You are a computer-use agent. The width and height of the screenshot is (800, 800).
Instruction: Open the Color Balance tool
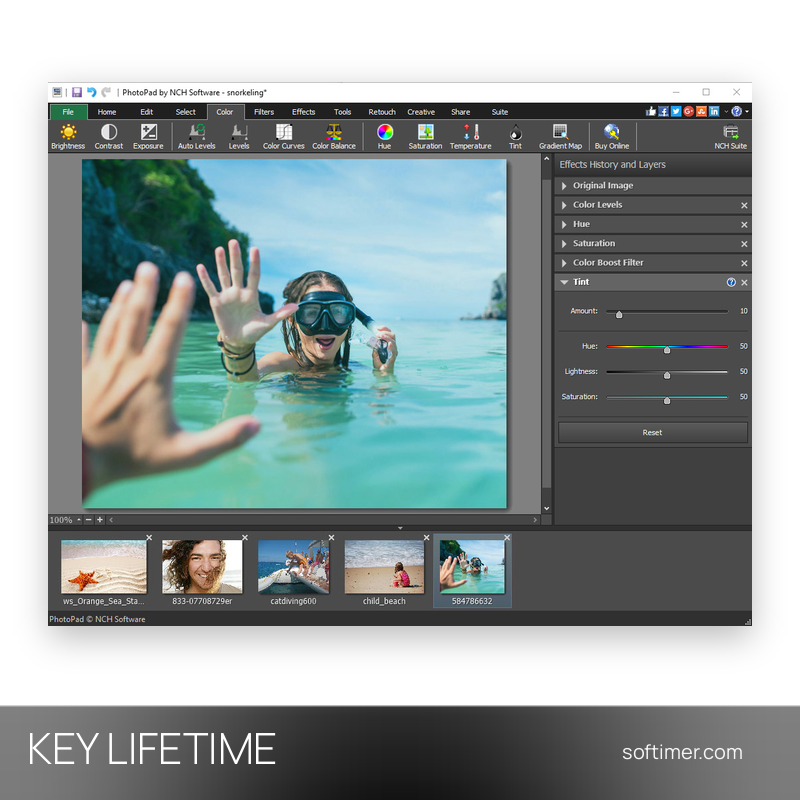334,136
